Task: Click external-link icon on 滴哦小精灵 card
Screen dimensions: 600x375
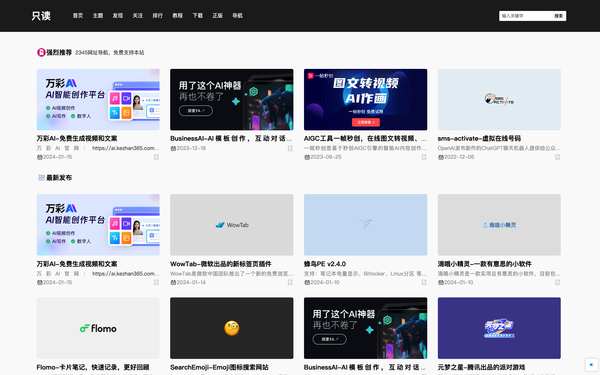Action: [x=557, y=282]
